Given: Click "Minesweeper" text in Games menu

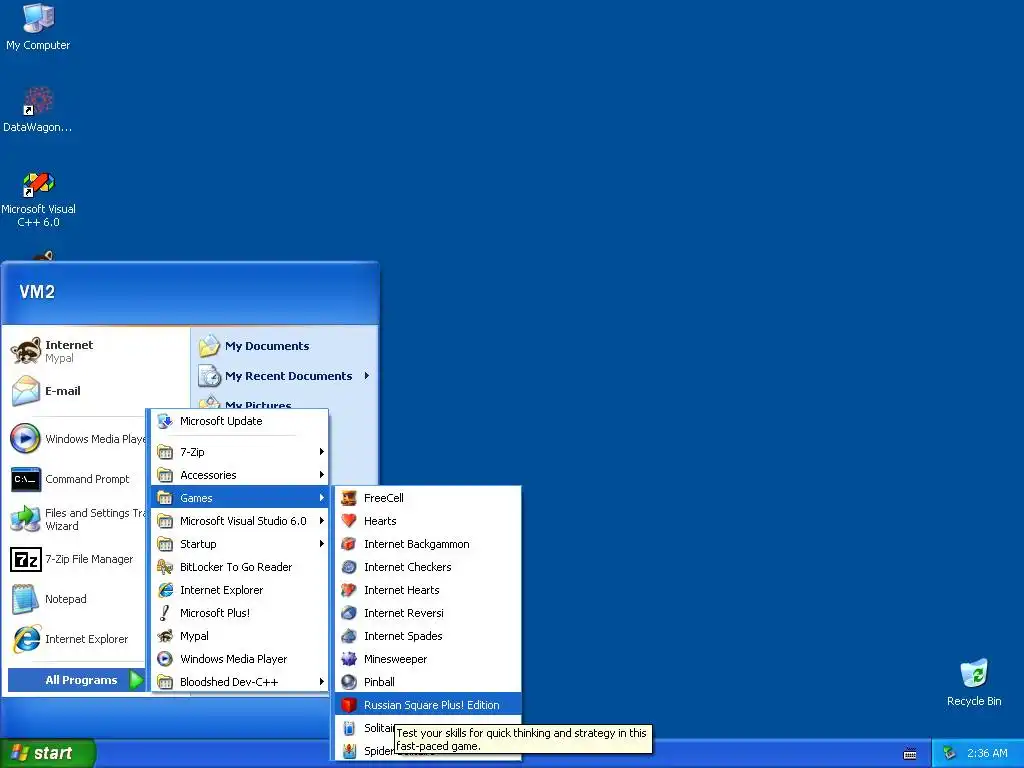Looking at the screenshot, I should point(395,659).
